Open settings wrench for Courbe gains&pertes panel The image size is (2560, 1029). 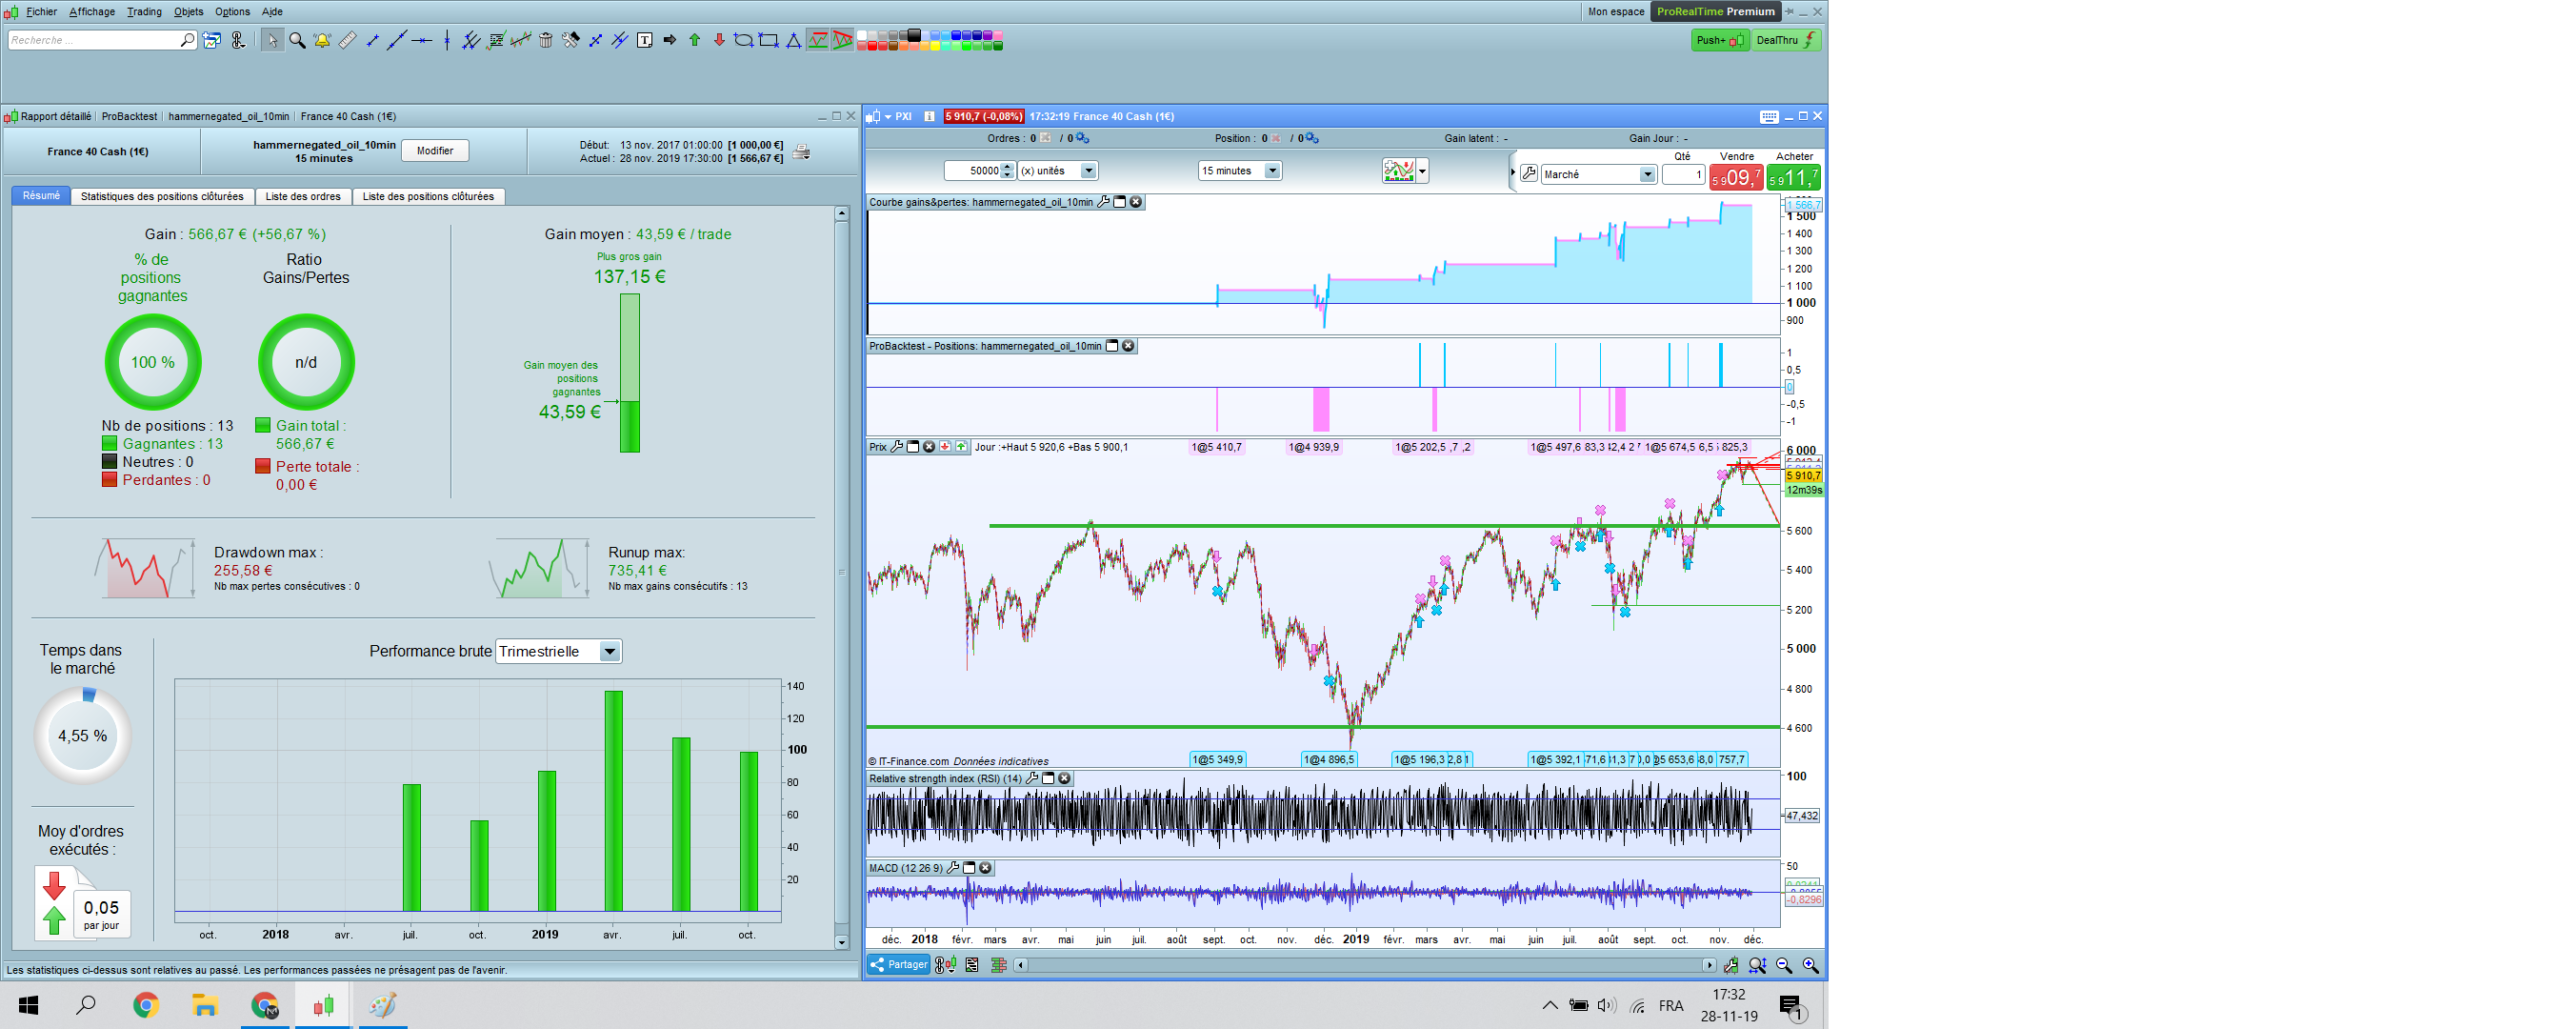pos(1104,202)
